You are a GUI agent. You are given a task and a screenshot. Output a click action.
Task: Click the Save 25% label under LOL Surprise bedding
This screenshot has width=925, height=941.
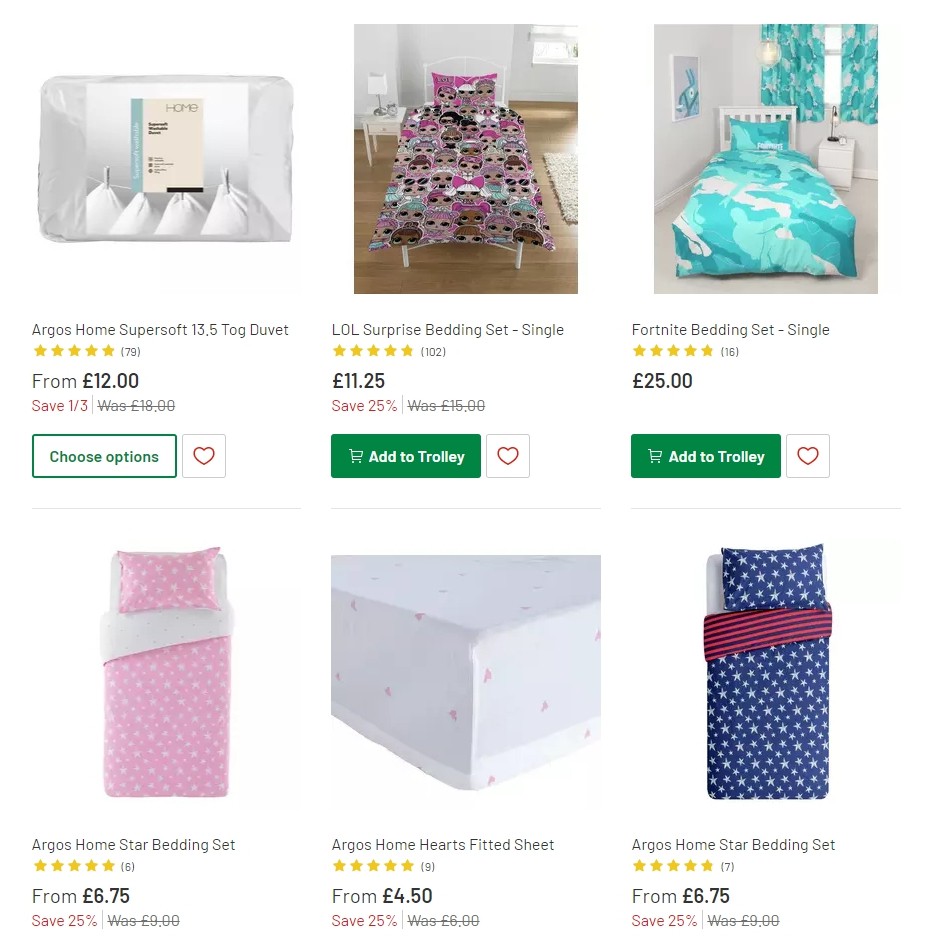coord(364,406)
